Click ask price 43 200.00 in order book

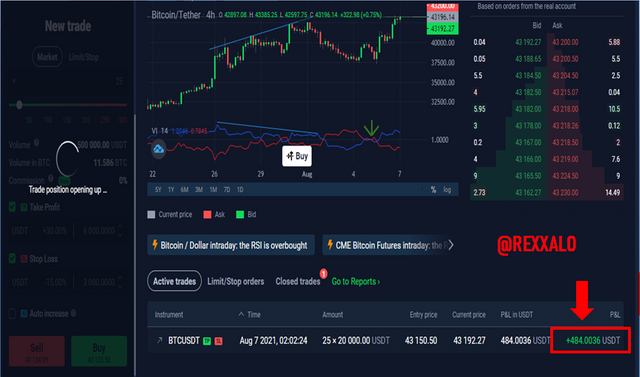tap(565, 42)
